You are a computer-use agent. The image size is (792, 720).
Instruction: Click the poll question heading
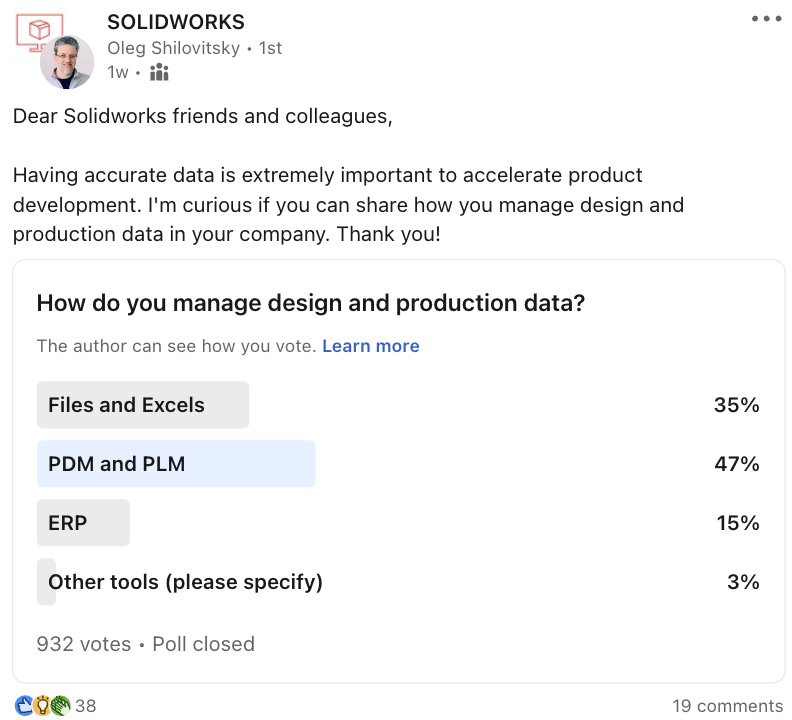click(310, 303)
